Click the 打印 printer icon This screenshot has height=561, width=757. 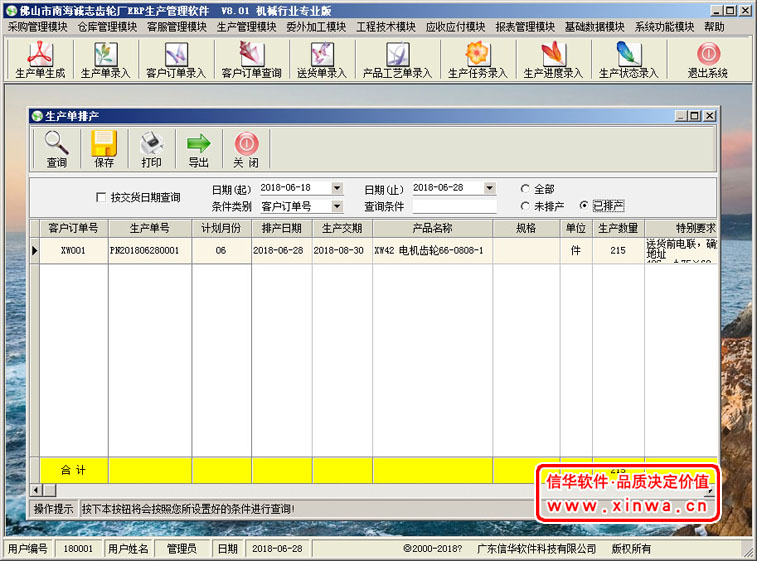tap(151, 149)
